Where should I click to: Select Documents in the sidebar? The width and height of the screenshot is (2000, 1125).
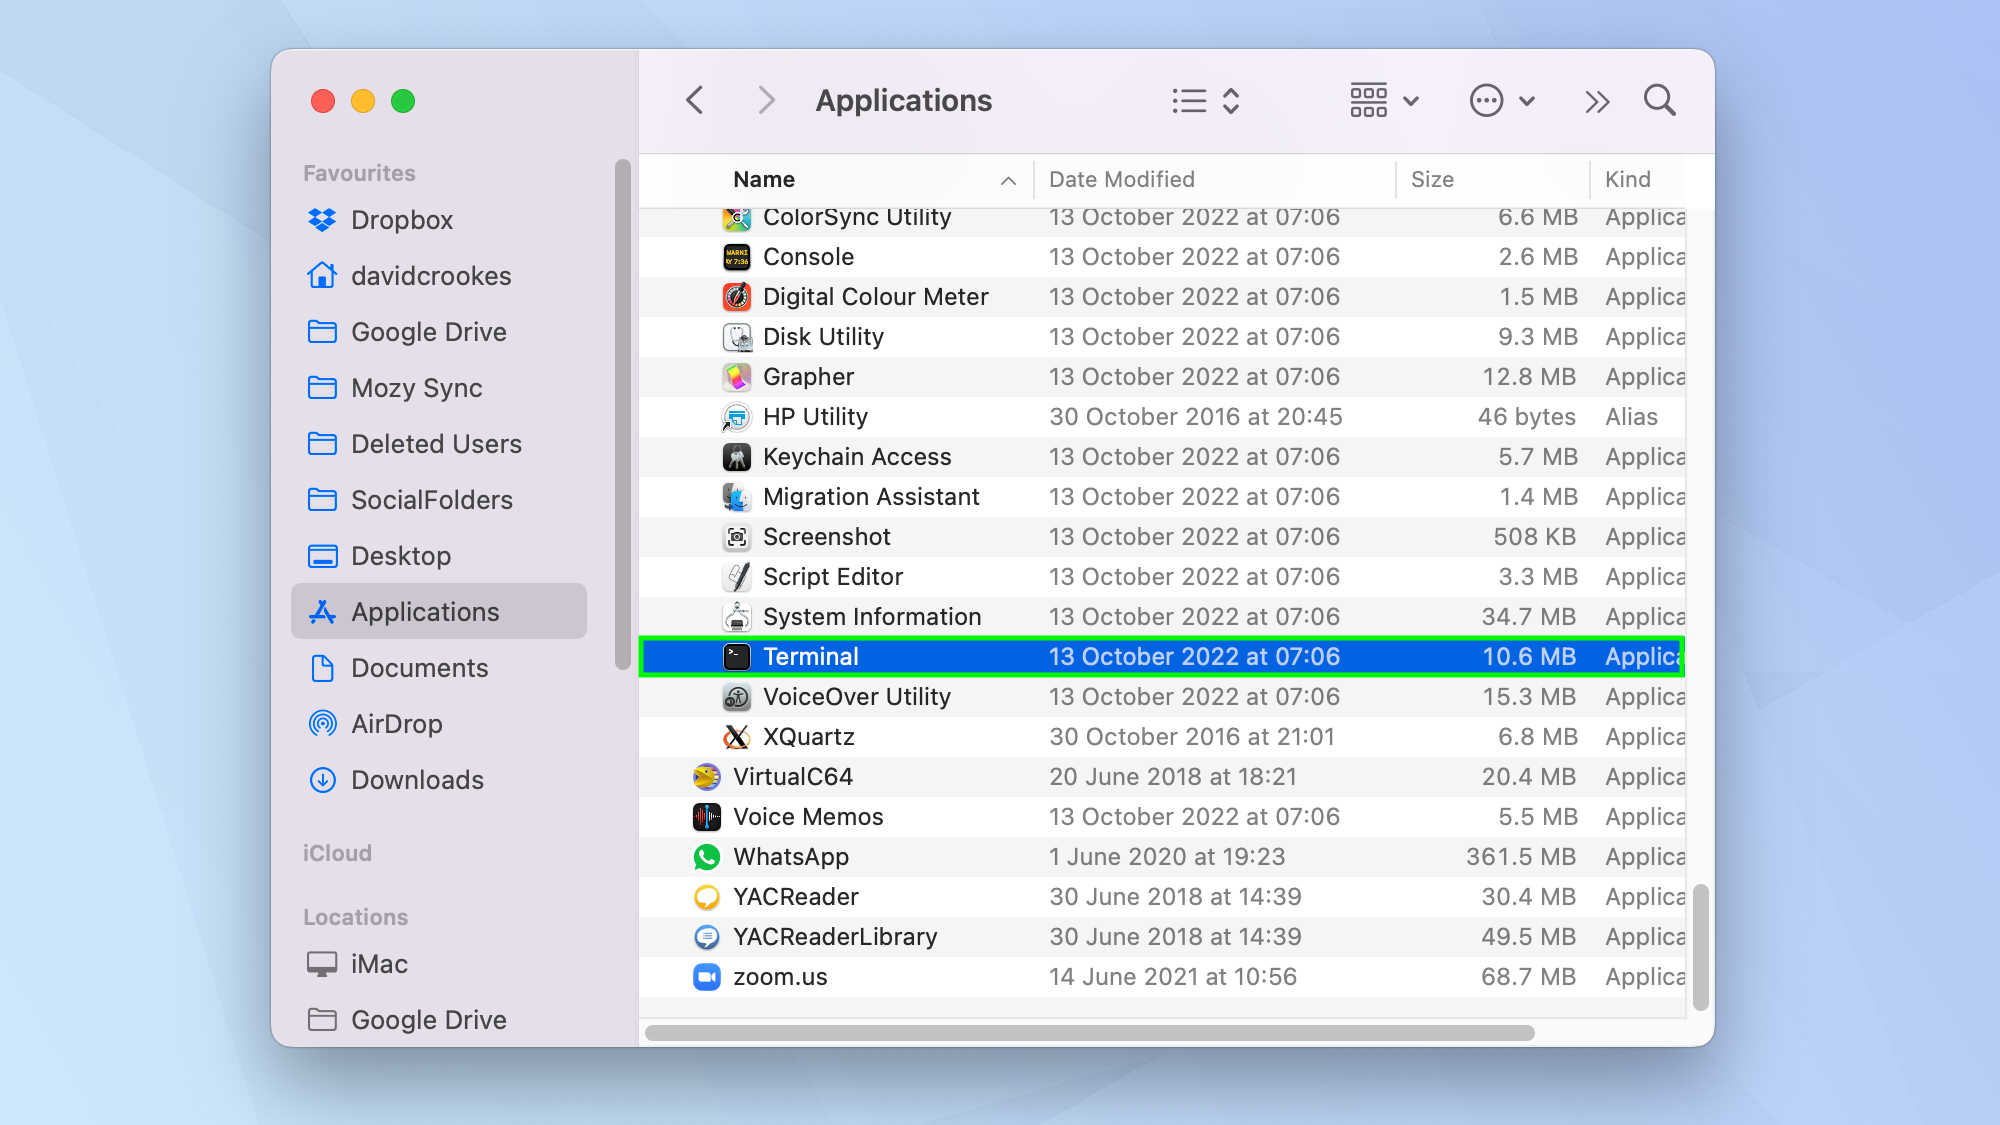pos(419,668)
